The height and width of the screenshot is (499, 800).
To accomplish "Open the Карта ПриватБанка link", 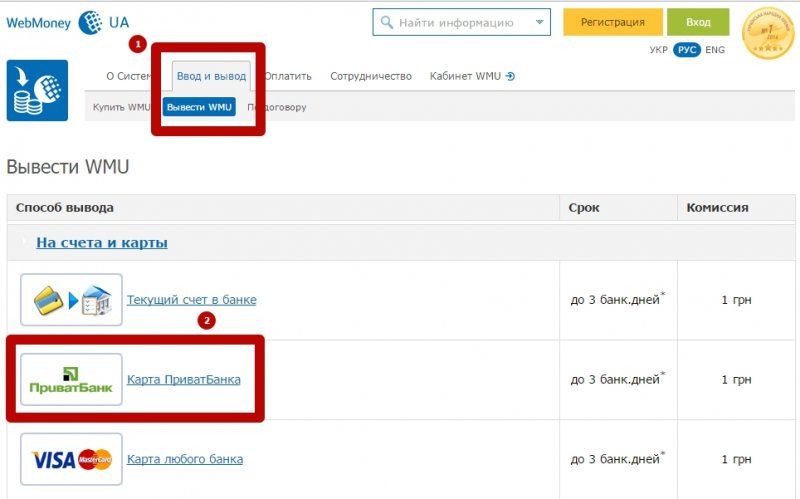I will [x=183, y=380].
